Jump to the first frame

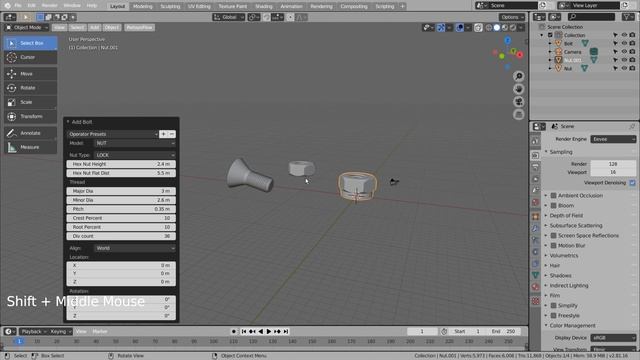coord(244,331)
